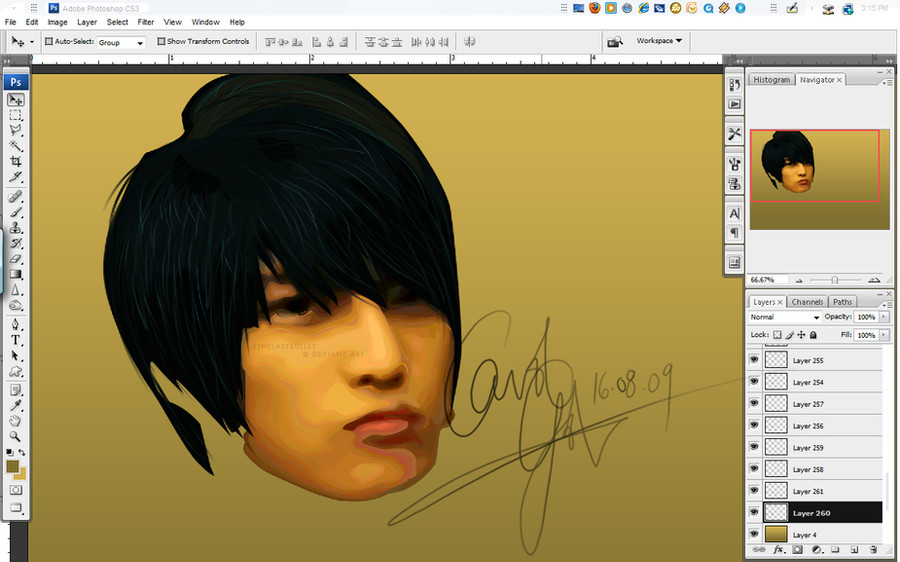Viewport: 900px width, 562px height.
Task: Select the Brush tool
Action: (x=15, y=212)
